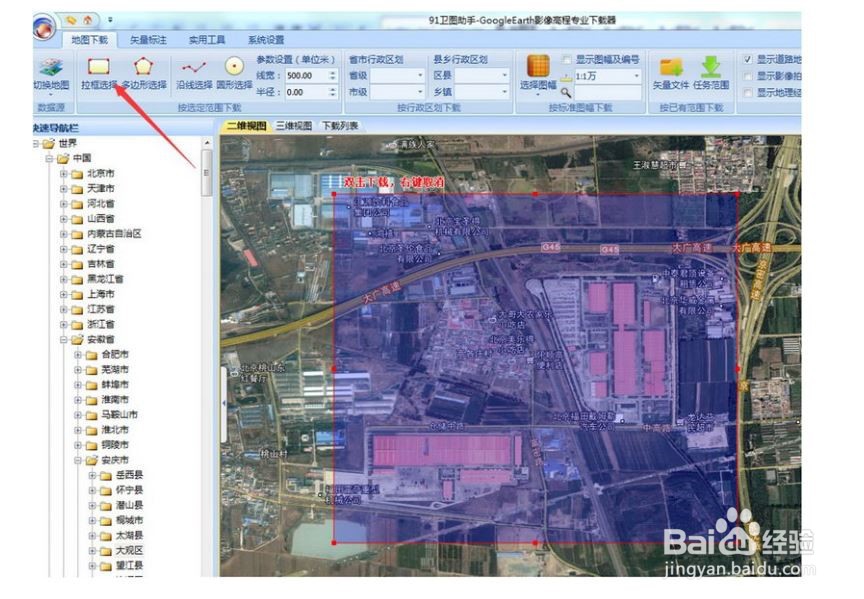This screenshot has height=599, width=864.
Task: Click the tag icon in quick access toolbar
Action: click(x=71, y=20)
